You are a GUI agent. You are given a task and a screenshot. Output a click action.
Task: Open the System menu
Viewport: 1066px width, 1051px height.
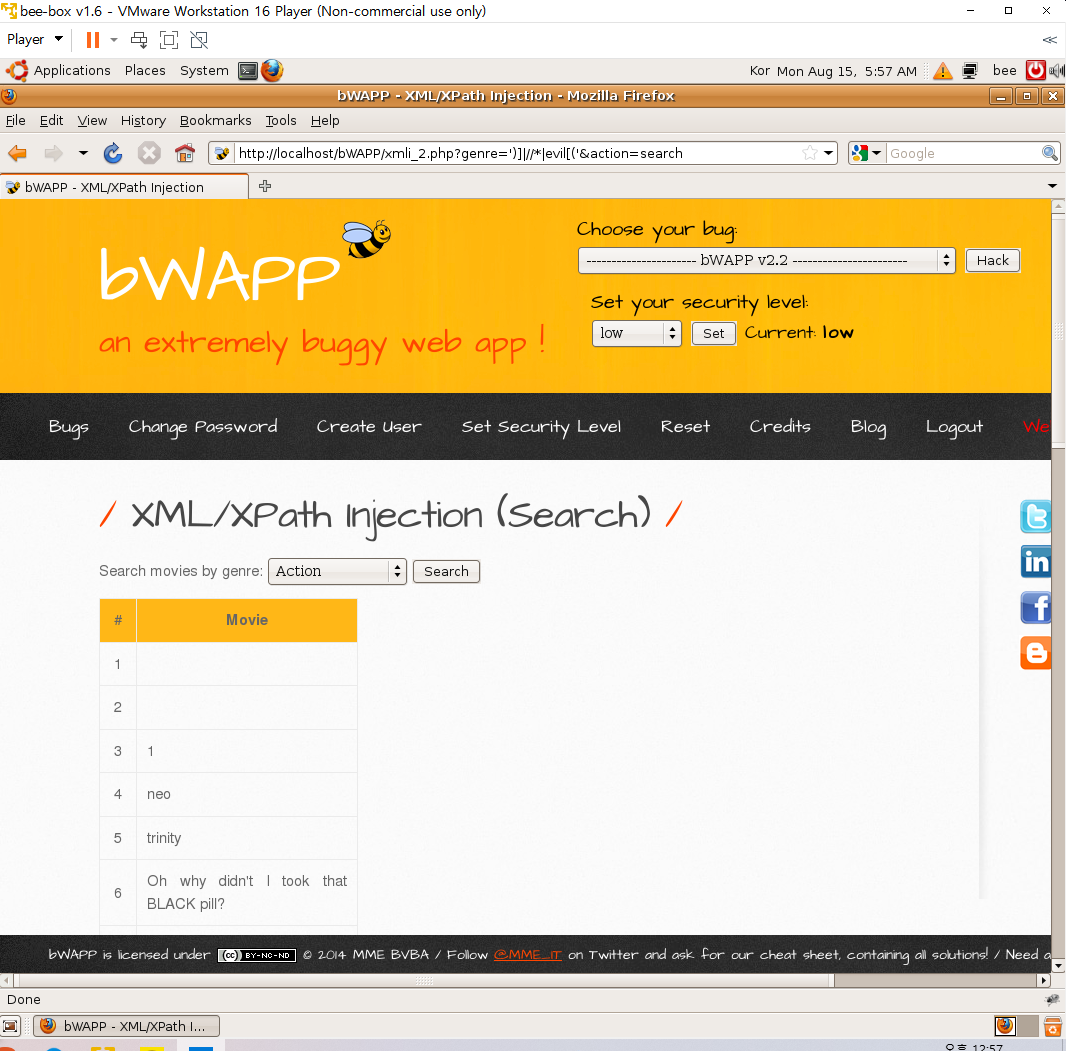coord(204,71)
